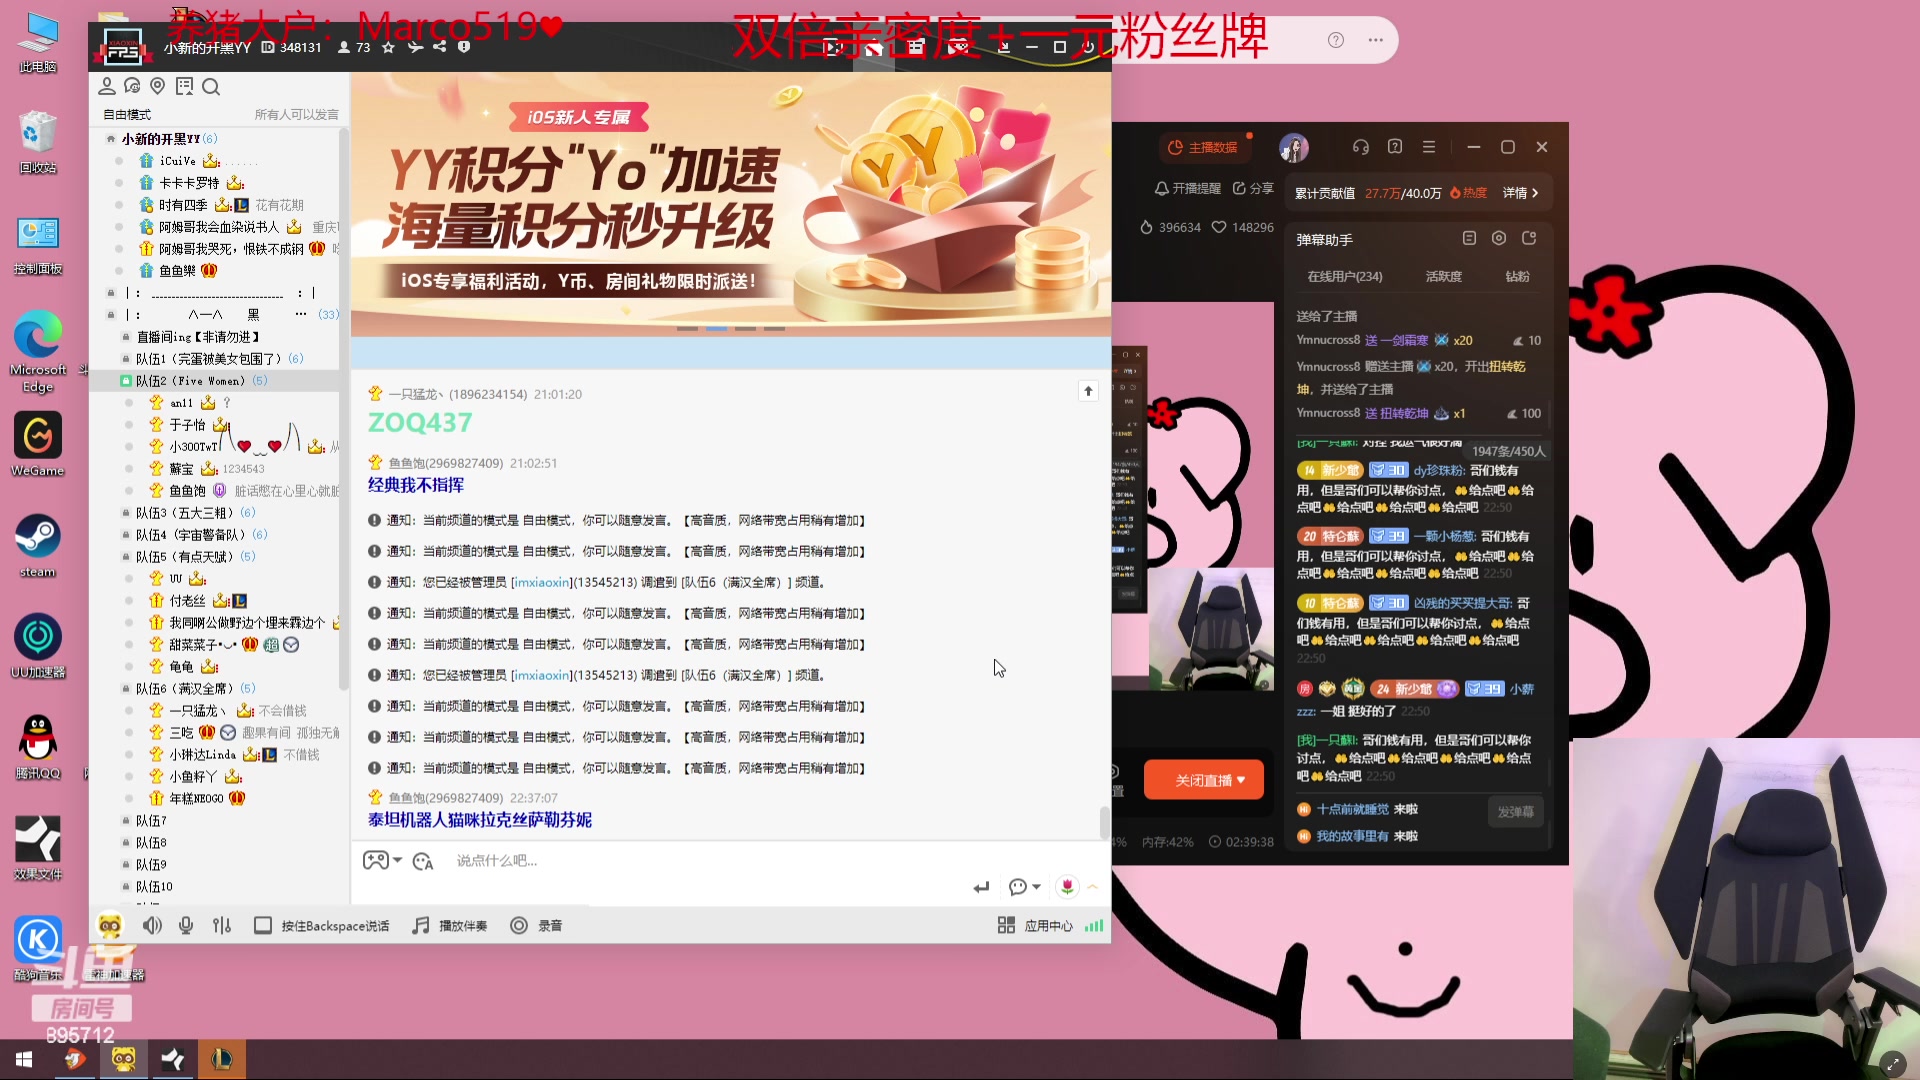Open the channel member list icon
The height and width of the screenshot is (1080, 1920).
(x=107, y=87)
